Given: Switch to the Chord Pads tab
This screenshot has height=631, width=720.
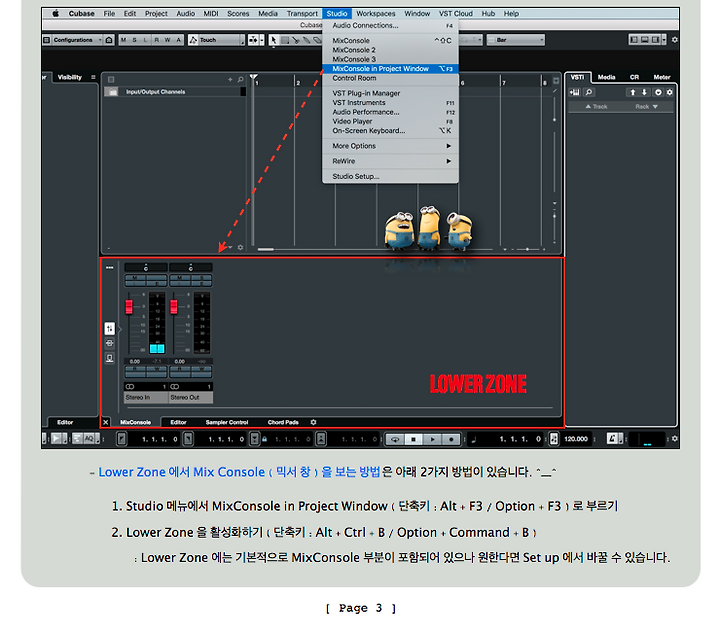Looking at the screenshot, I should pos(283,422).
